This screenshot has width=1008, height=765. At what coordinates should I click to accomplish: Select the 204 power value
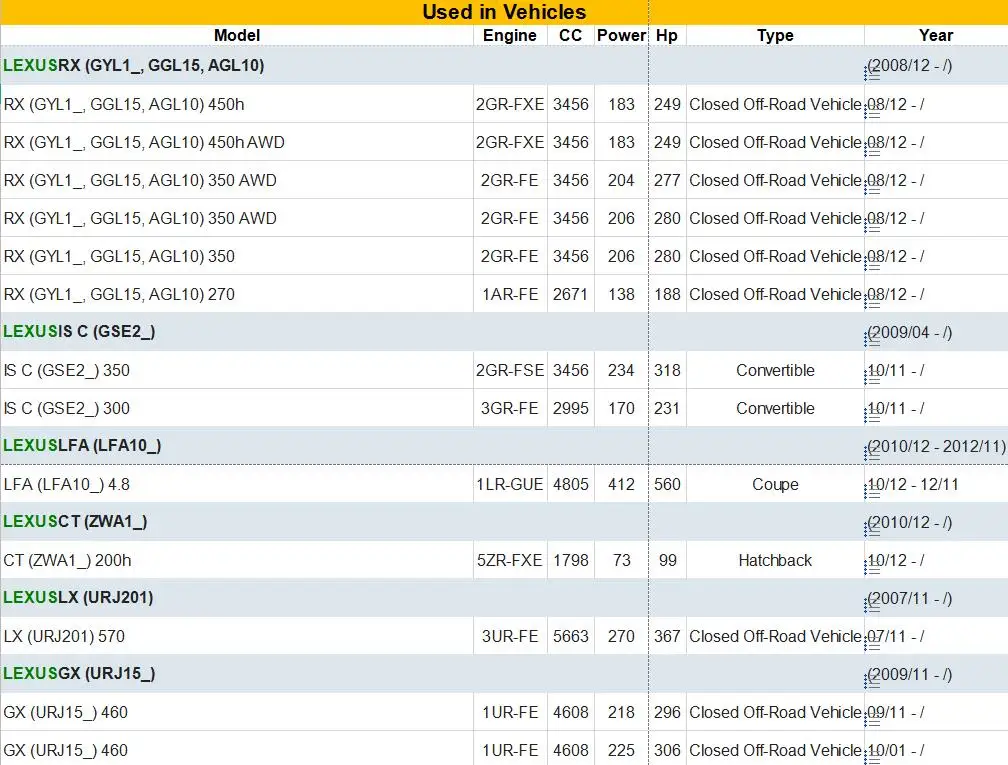pyautogui.click(x=621, y=180)
